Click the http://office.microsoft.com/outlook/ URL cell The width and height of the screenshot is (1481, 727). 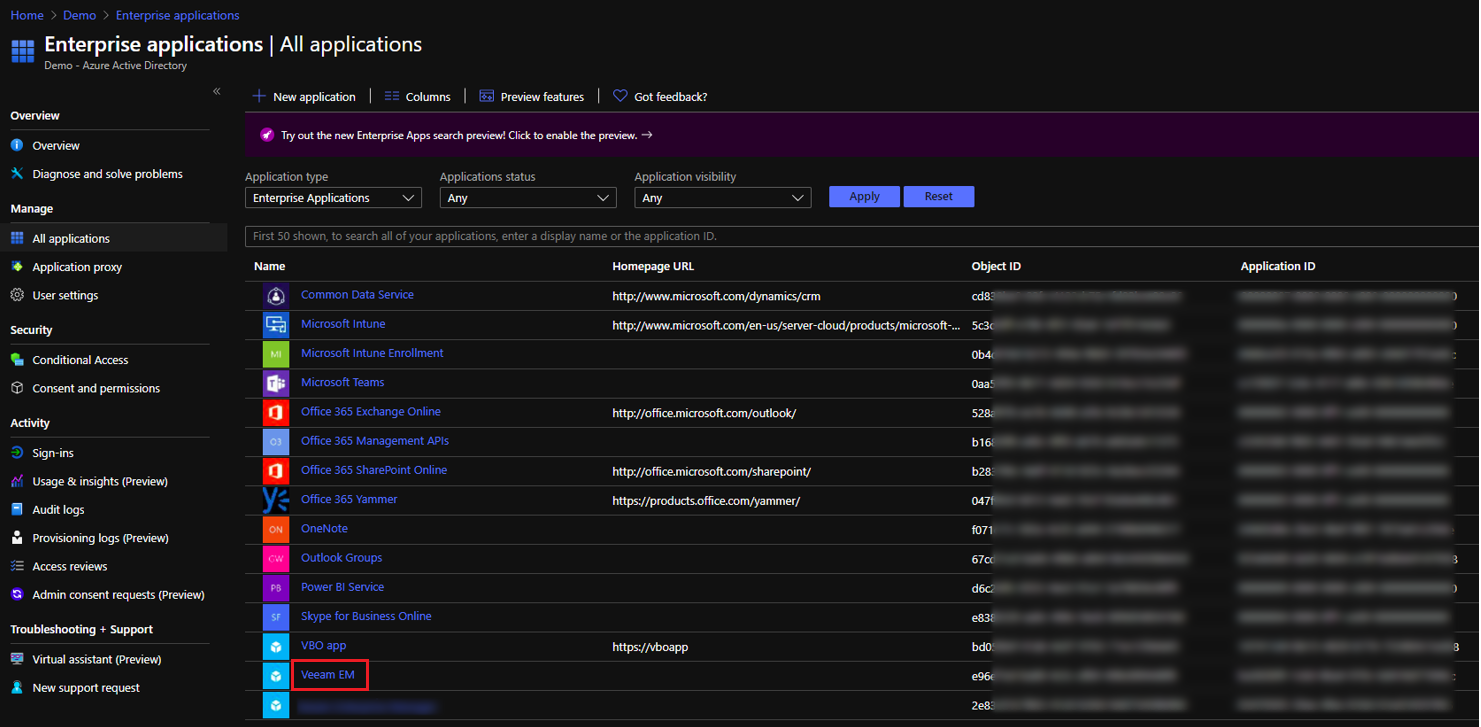(x=704, y=413)
